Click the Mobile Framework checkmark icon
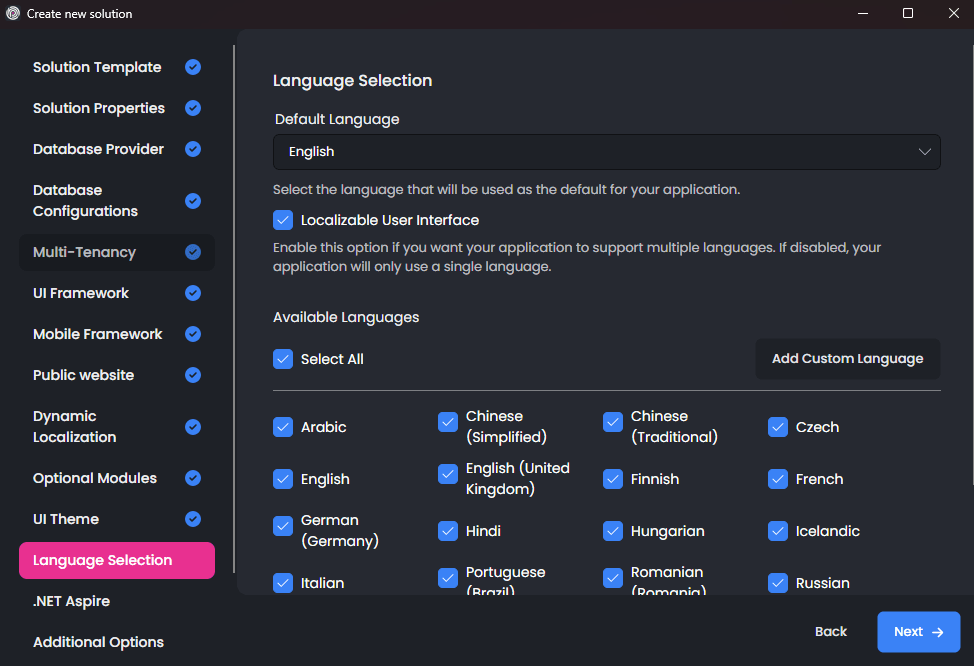This screenshot has width=974, height=666. click(x=192, y=334)
